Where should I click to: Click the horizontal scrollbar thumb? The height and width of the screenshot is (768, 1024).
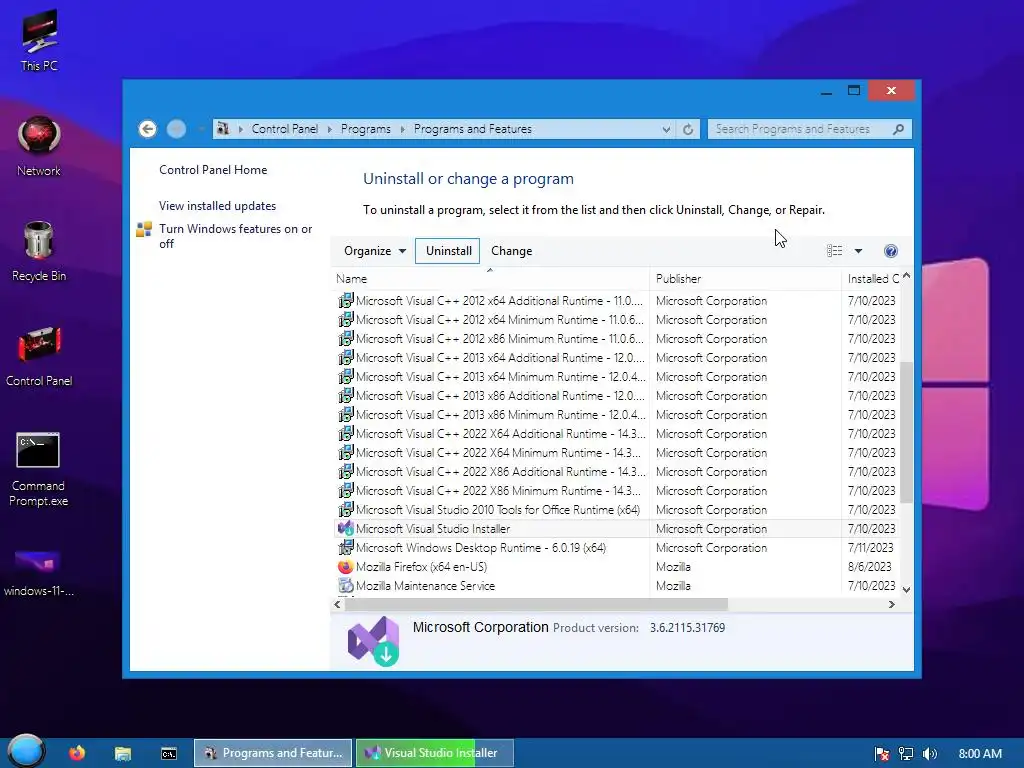[536, 605]
